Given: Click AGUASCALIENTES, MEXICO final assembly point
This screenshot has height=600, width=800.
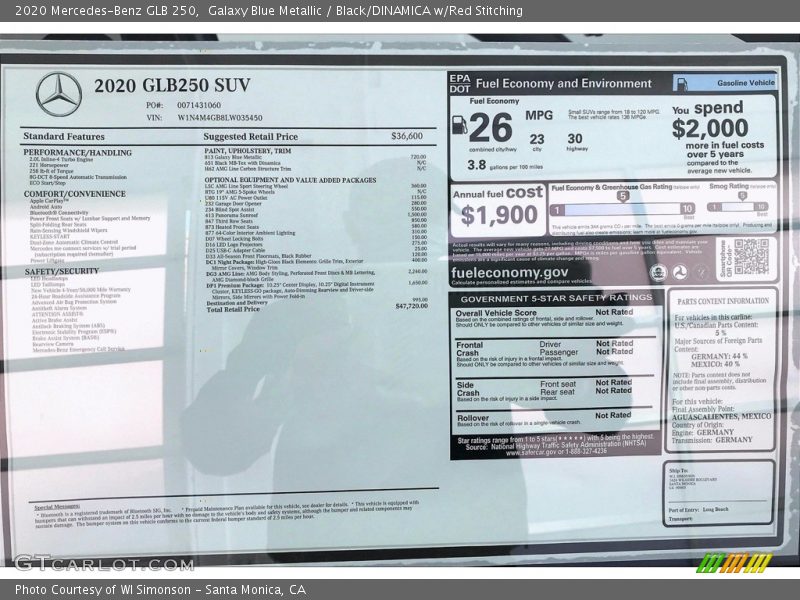Looking at the screenshot, I should (721, 416).
